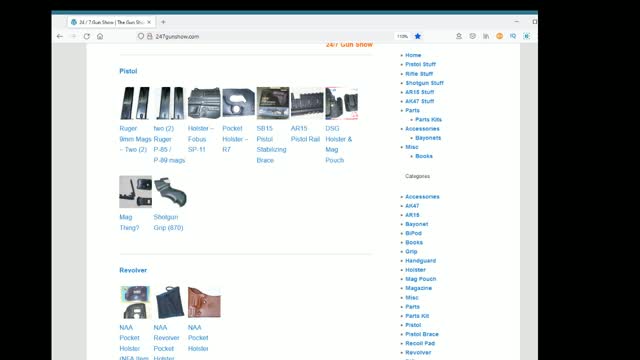This screenshot has height=360, width=640.
Task: Reload the page with refresh icon
Action: [87, 36]
